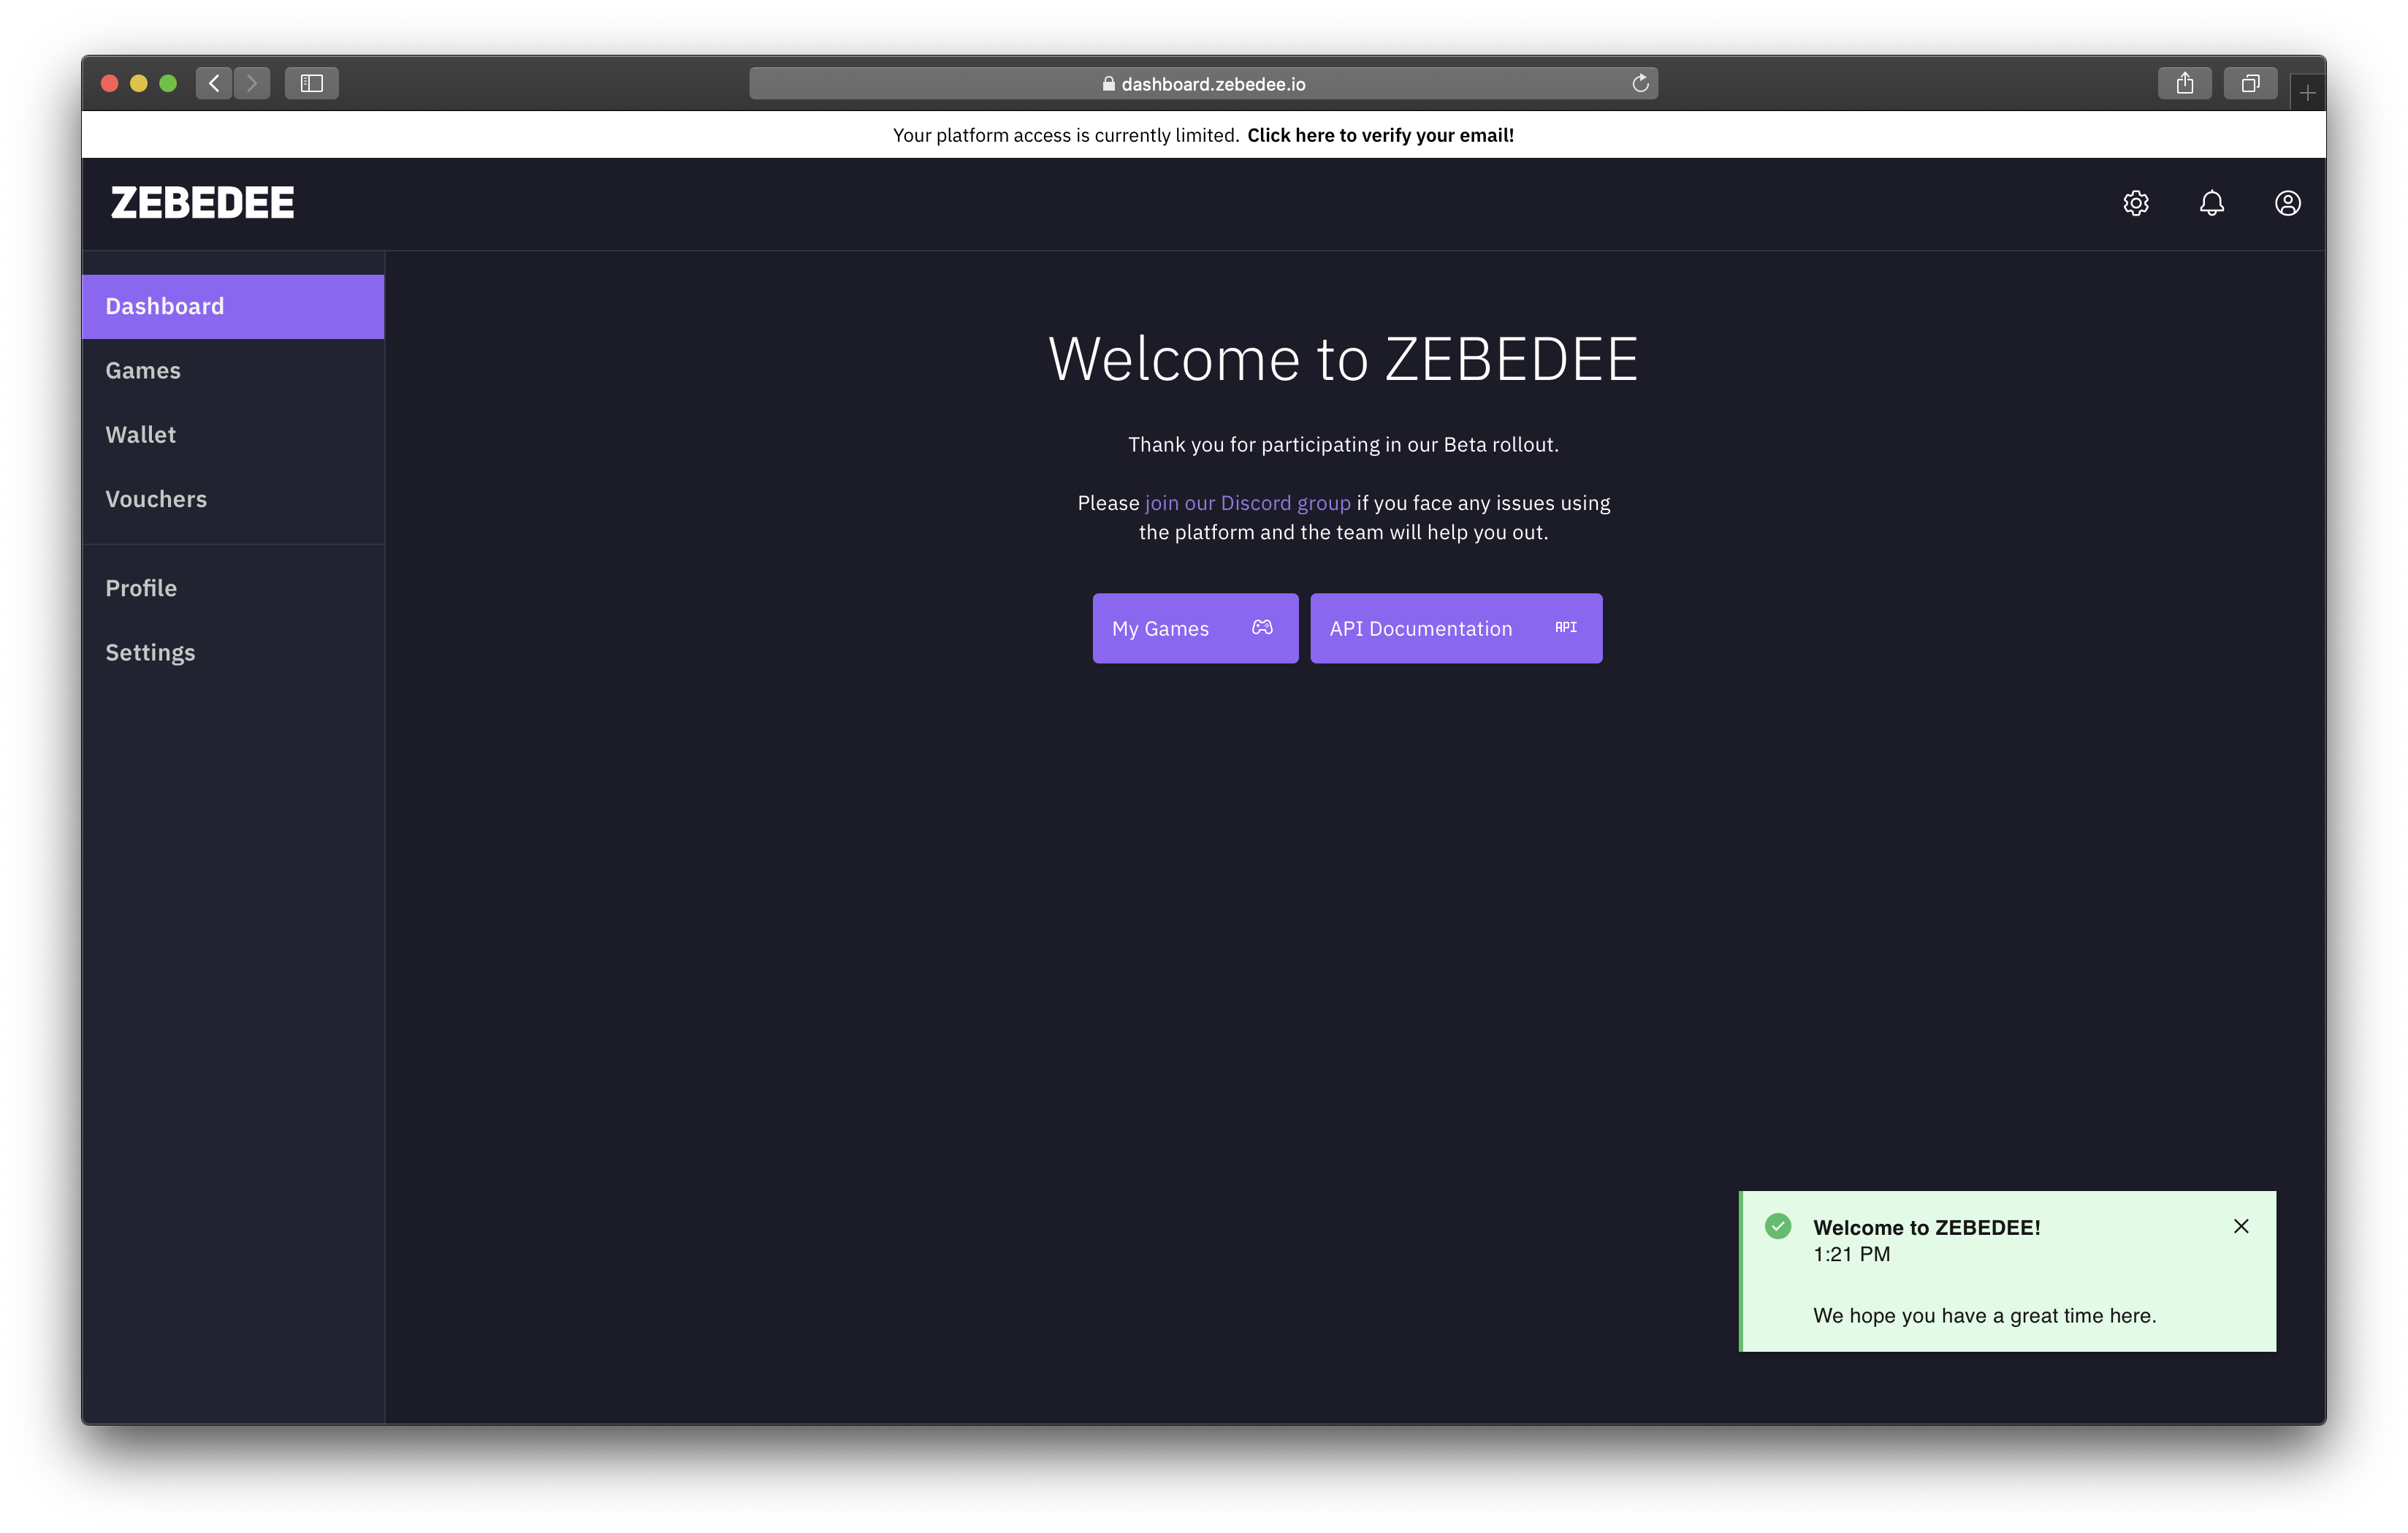This screenshot has height=1533, width=2408.
Task: Open the API Documentation button
Action: (x=1456, y=628)
